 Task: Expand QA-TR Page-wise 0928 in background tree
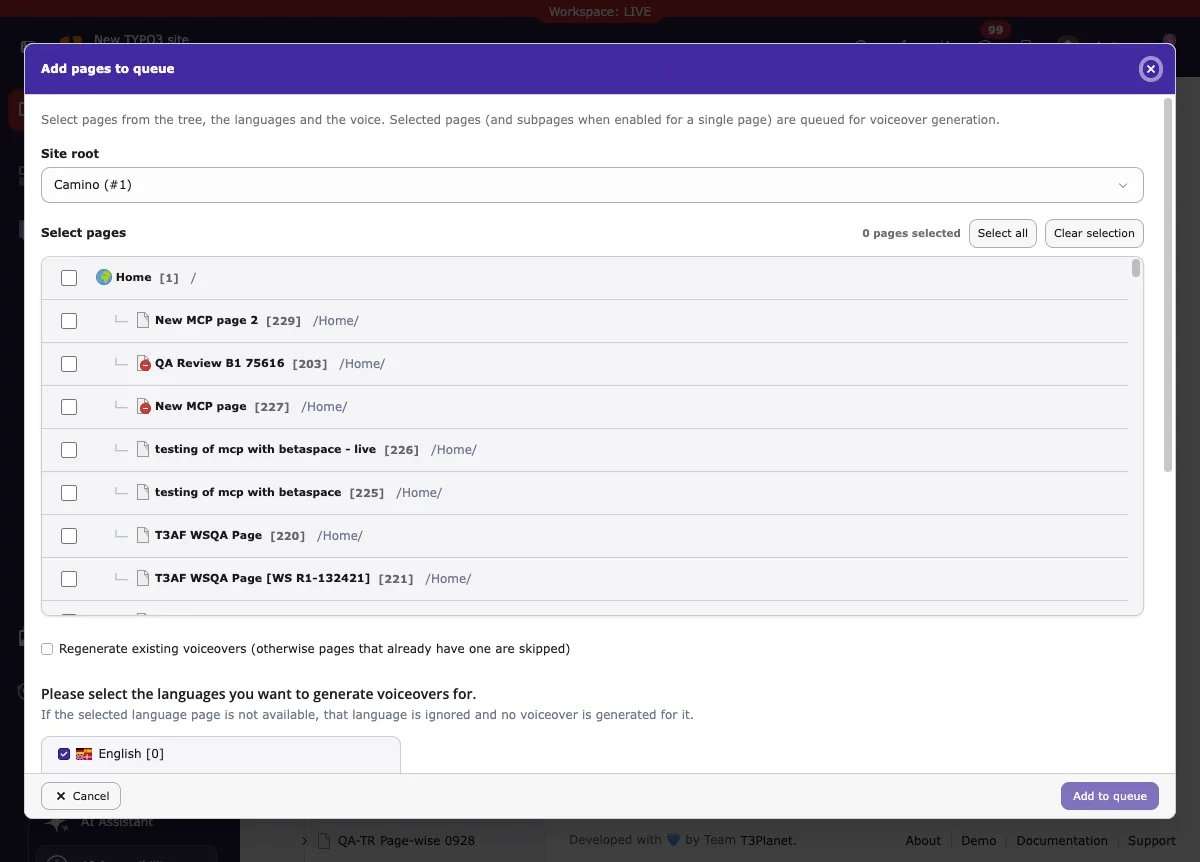[304, 841]
